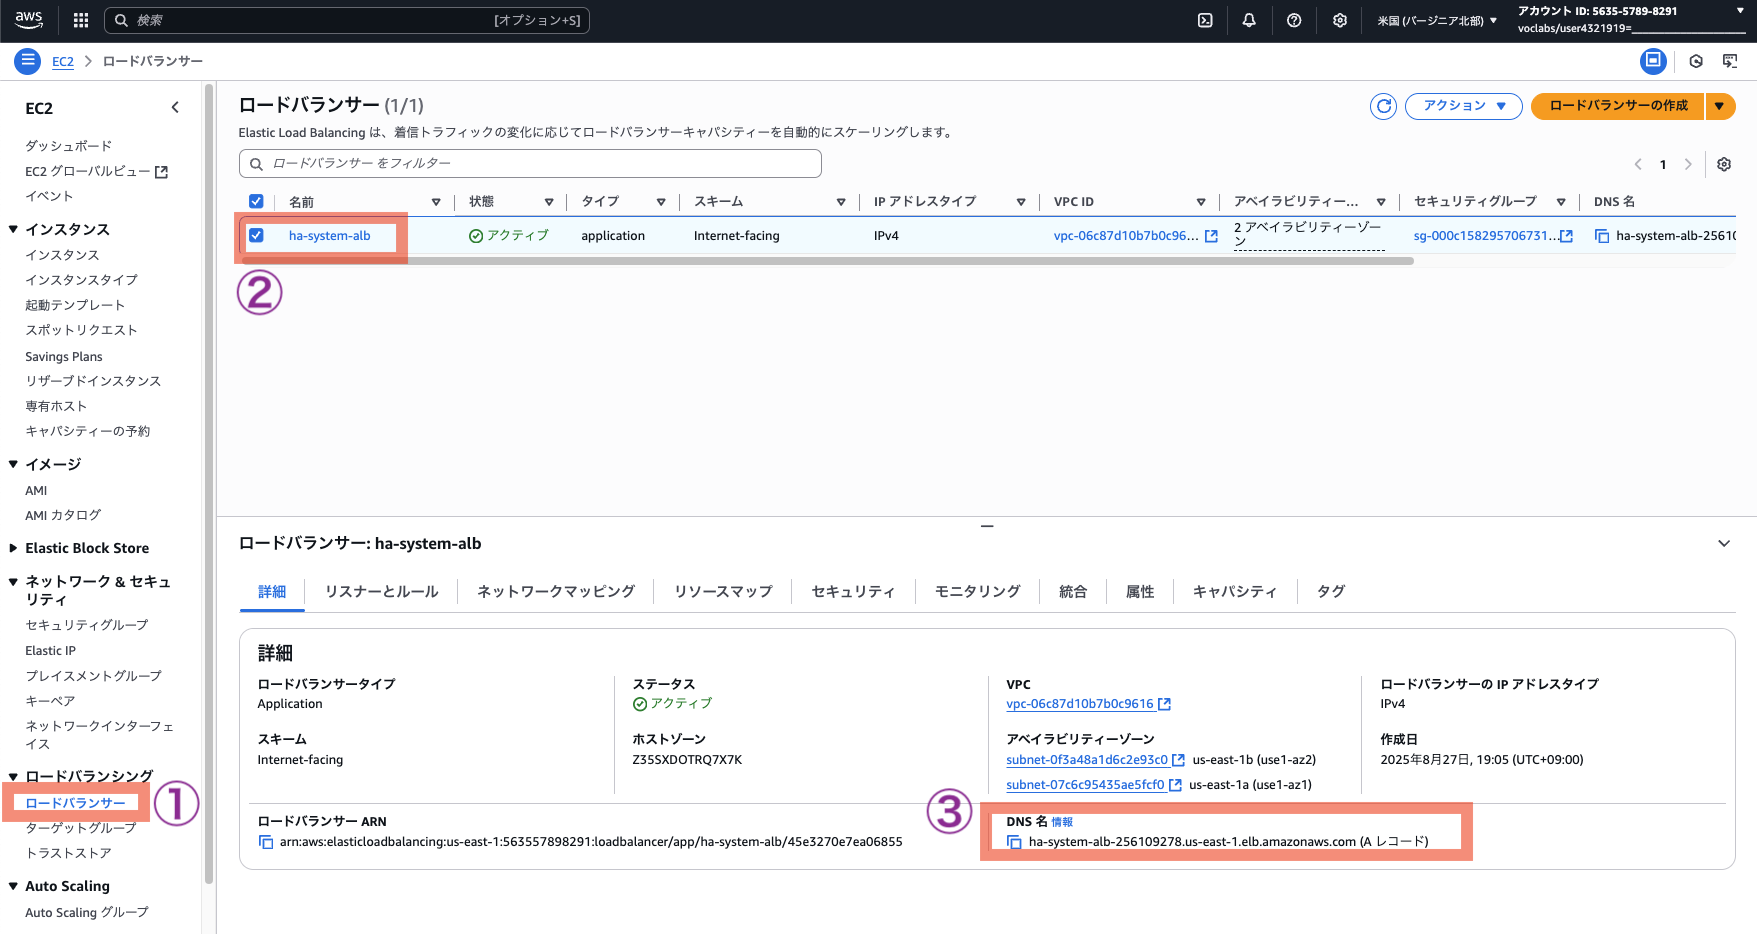Focus the ロードバランサー をフィルター field

click(x=530, y=164)
